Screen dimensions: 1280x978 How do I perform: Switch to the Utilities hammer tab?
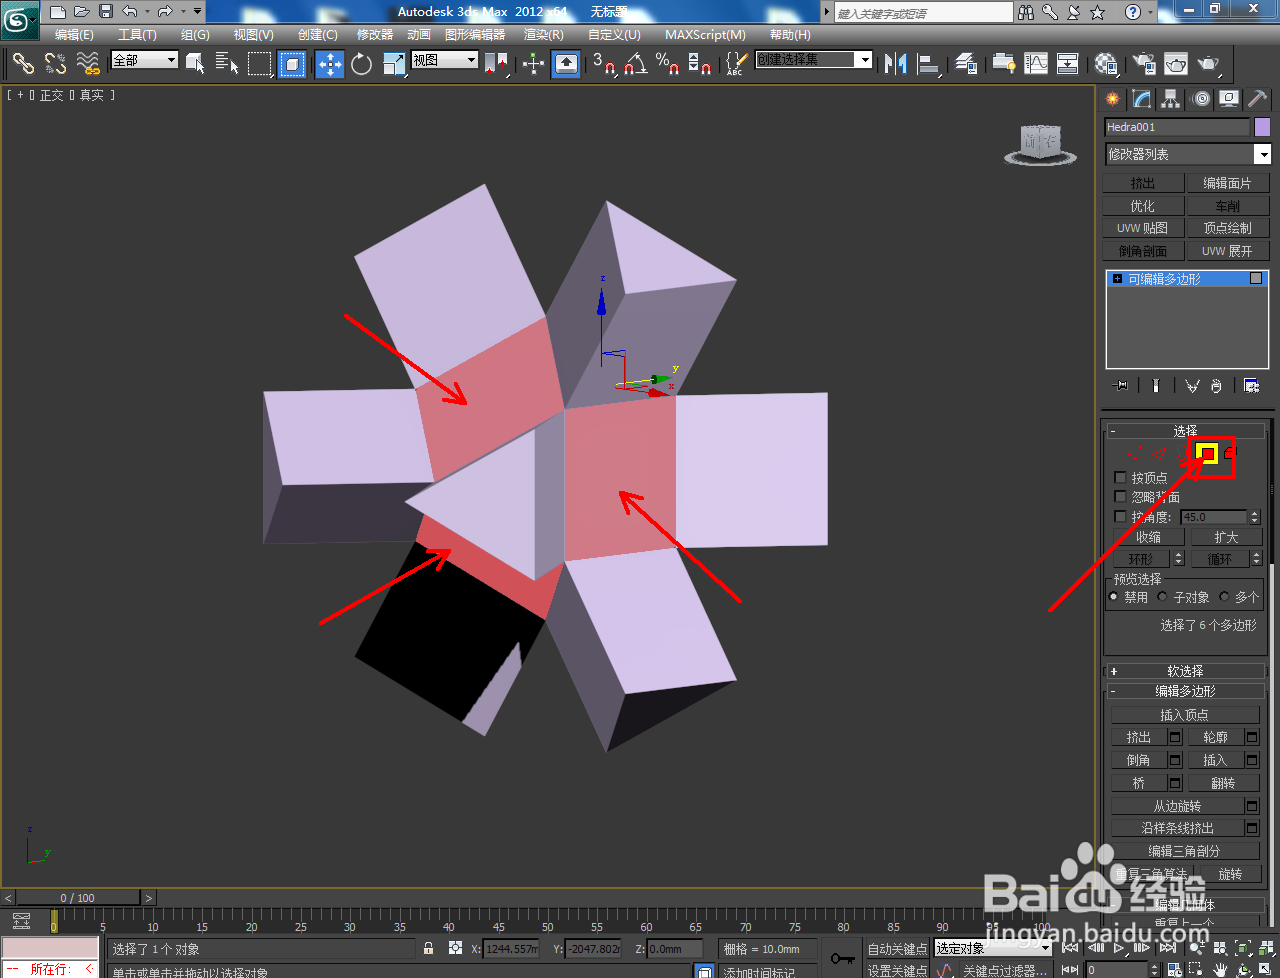click(1258, 99)
